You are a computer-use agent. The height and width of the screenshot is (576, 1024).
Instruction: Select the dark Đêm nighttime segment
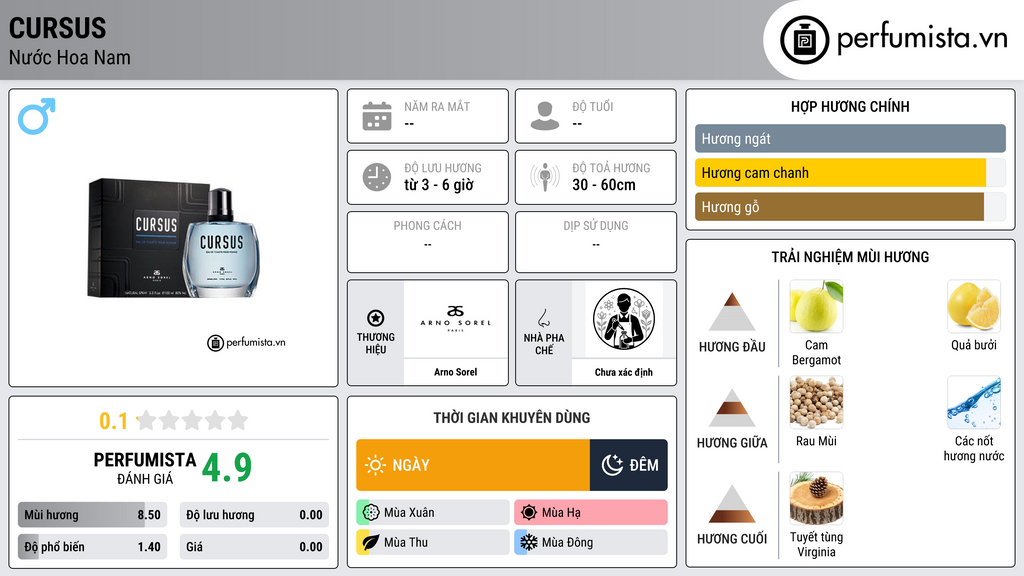[628, 465]
